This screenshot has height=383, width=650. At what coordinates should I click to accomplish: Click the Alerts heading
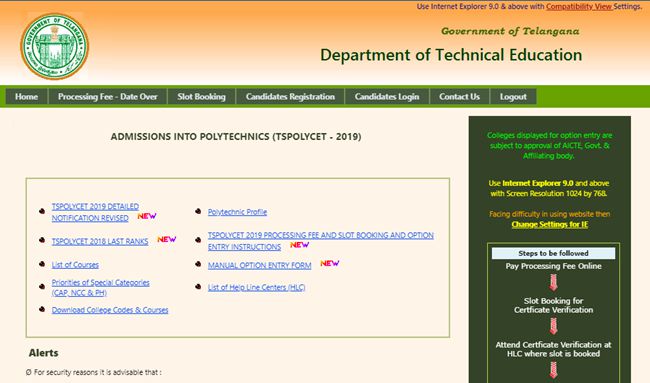(44, 353)
